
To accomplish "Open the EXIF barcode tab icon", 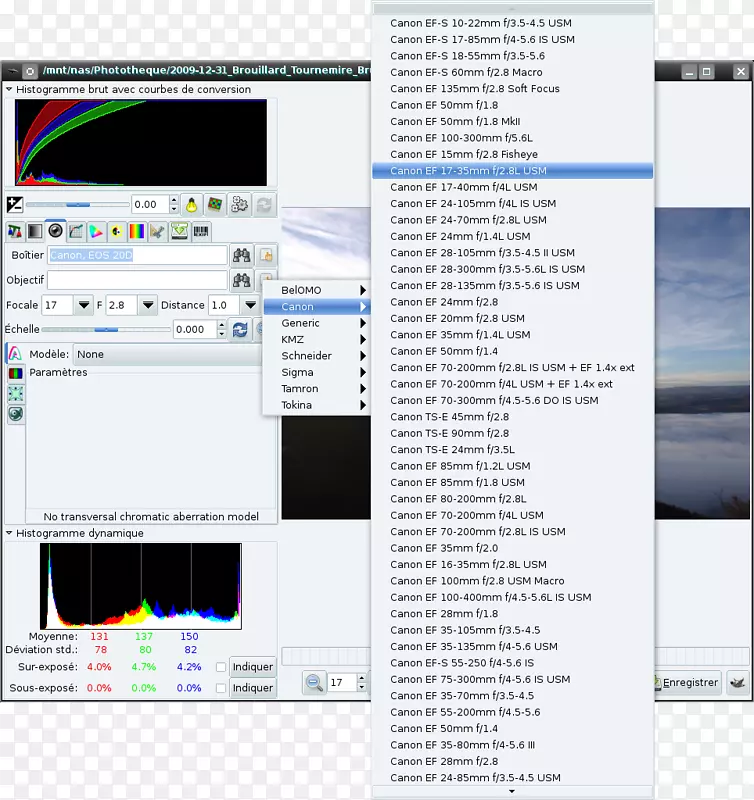I will (201, 232).
